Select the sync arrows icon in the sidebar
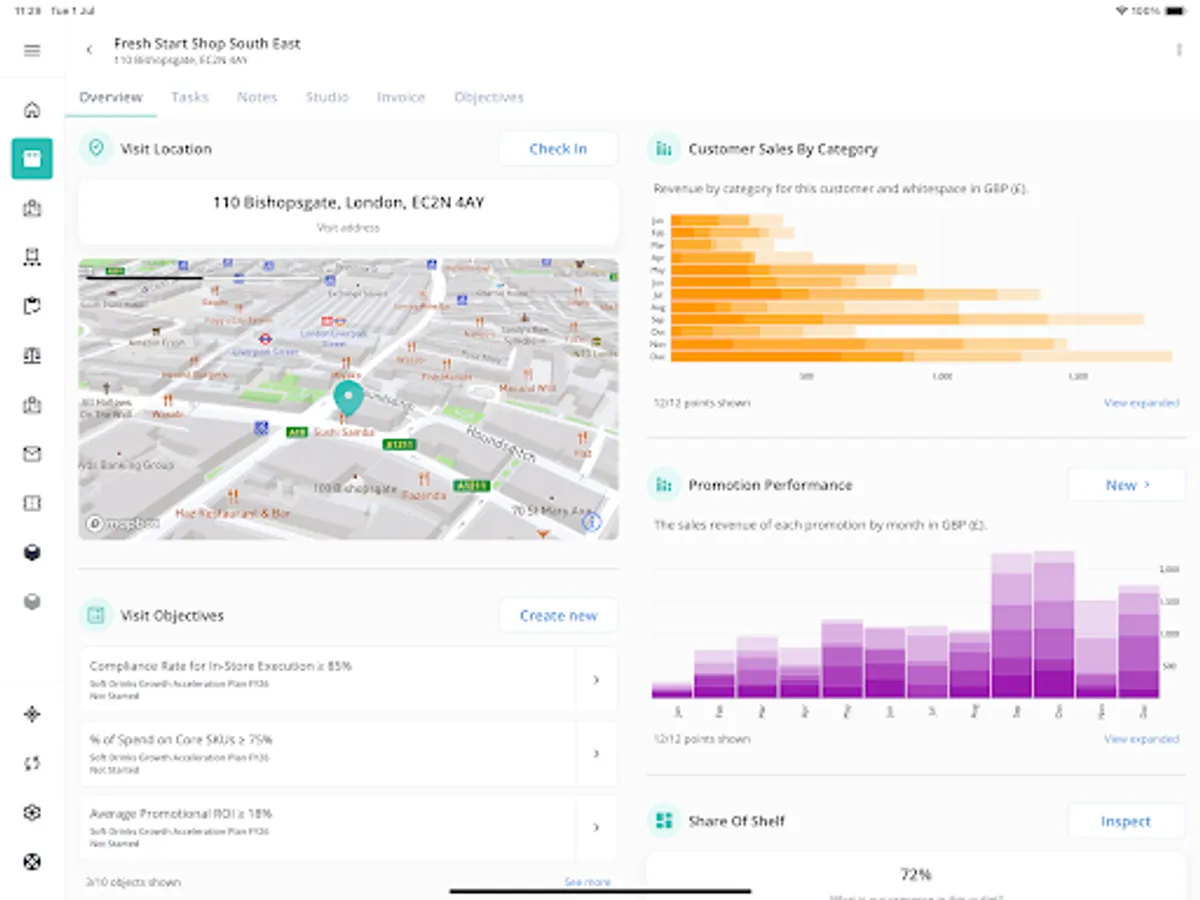Viewport: 1200px width, 900px height. coord(31,763)
